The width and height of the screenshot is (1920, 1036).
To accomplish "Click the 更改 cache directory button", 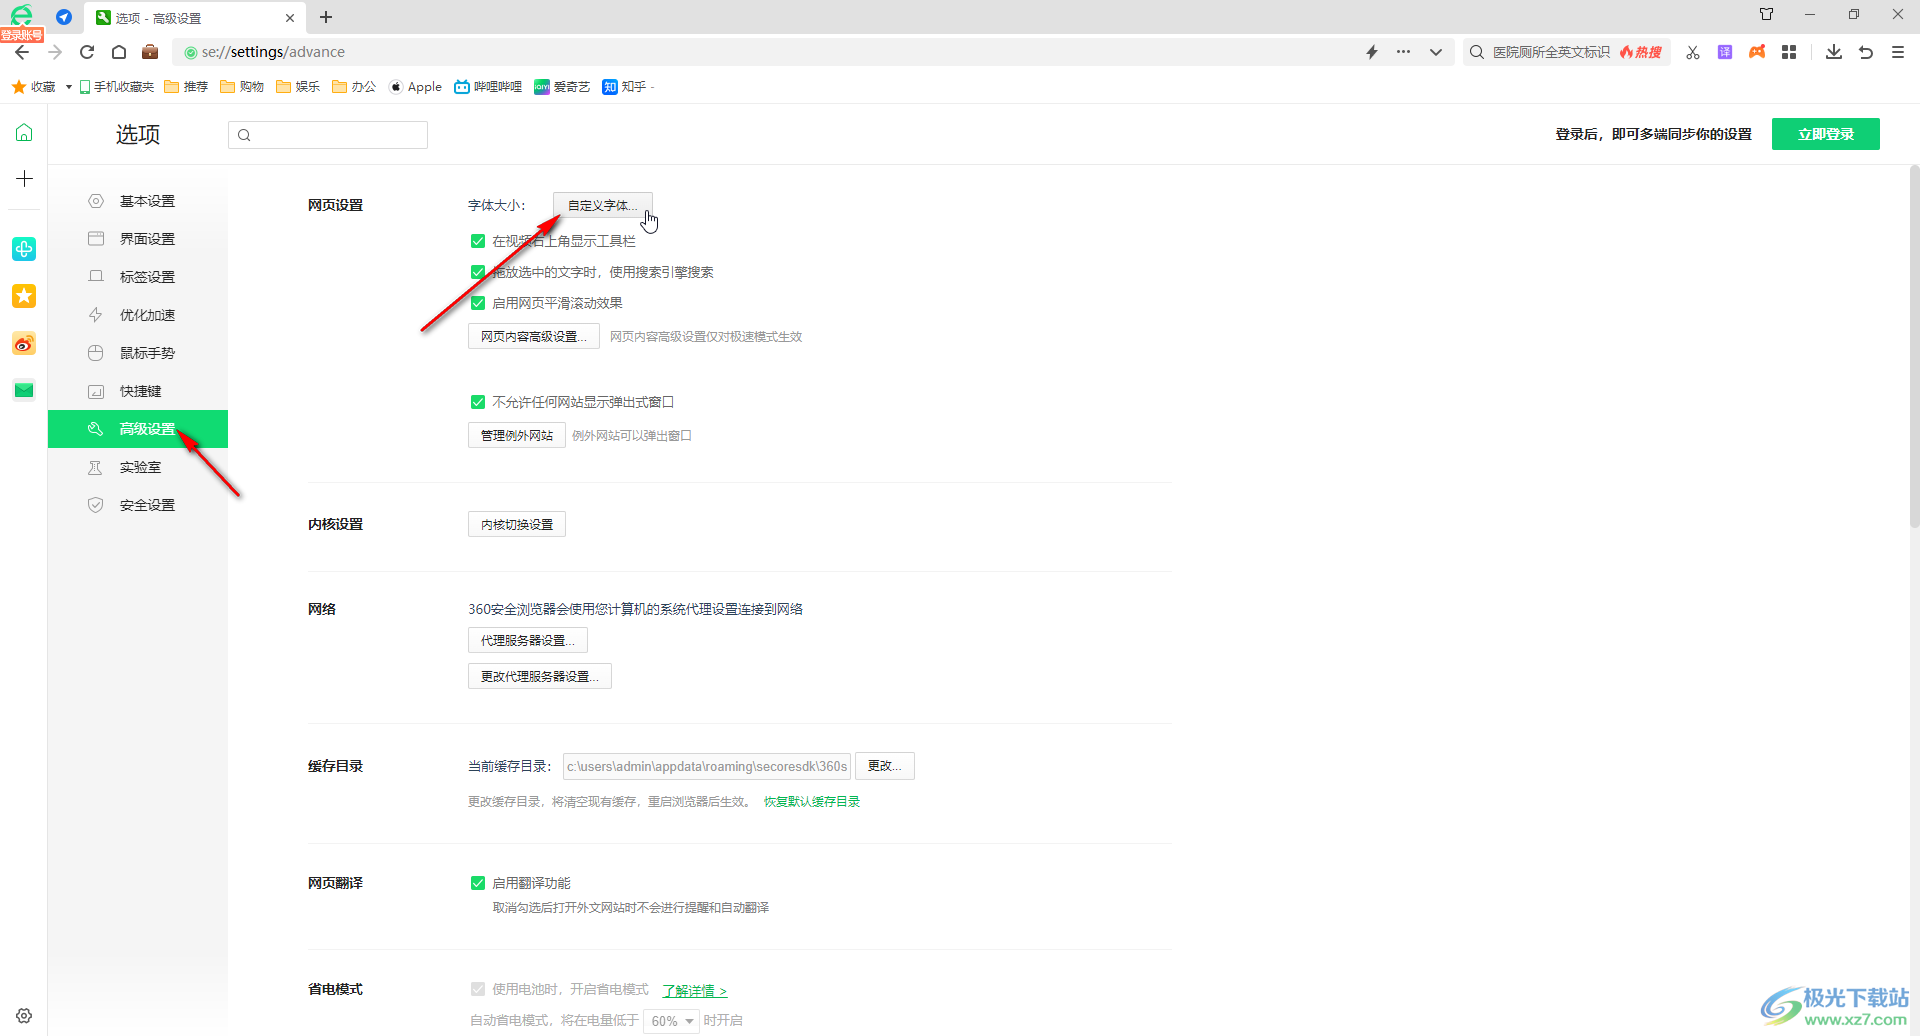I will 885,766.
